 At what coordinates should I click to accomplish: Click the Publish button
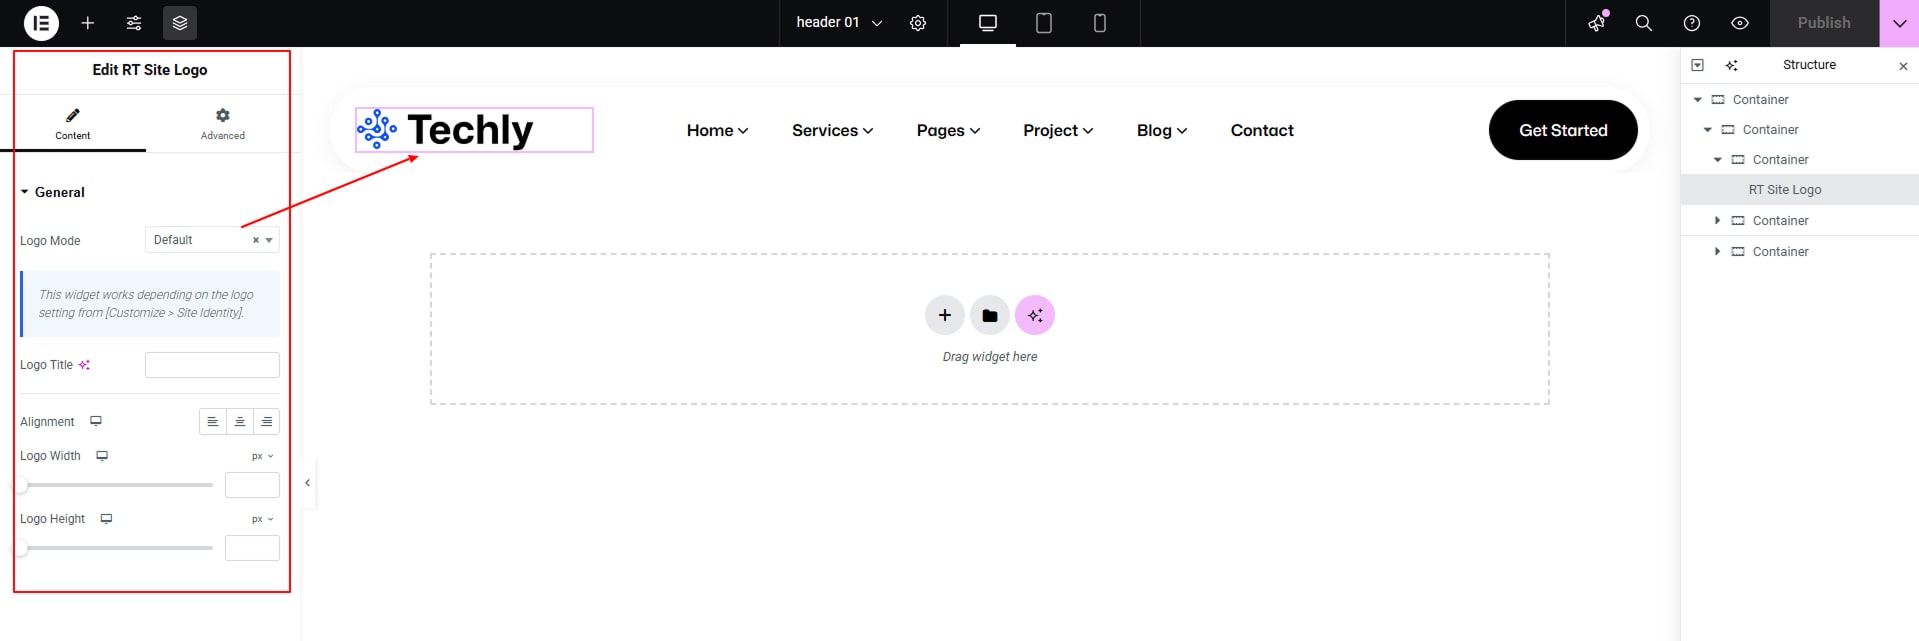[x=1824, y=23]
